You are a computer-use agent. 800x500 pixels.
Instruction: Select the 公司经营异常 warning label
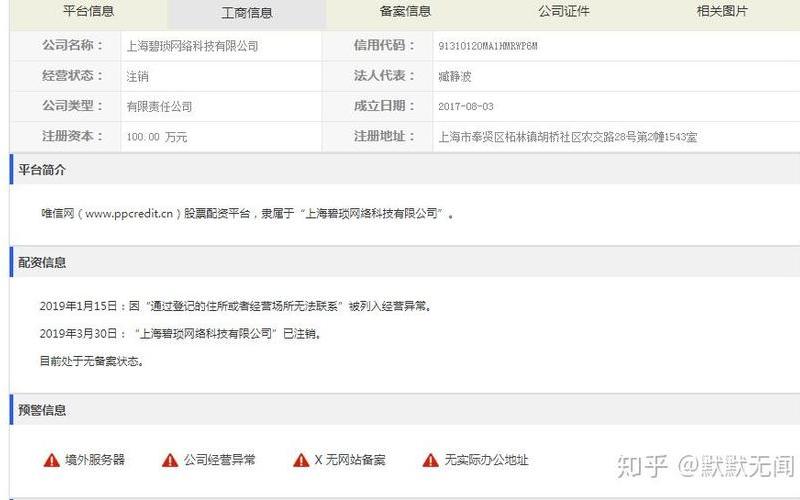tap(219, 460)
